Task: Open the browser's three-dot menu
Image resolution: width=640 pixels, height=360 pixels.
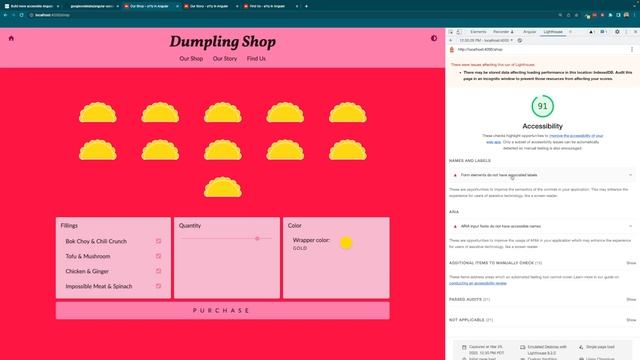Action: (635, 15)
